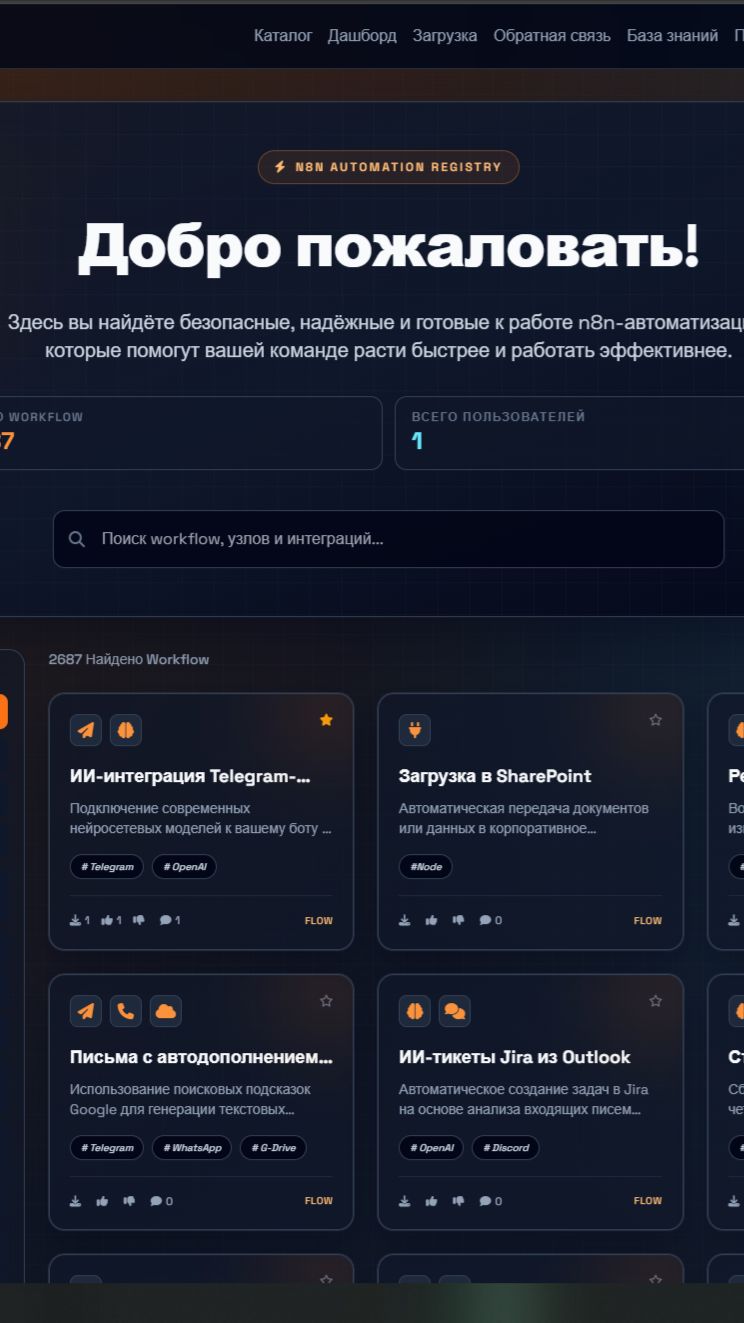Filter by the #WhatsApp tag
The image size is (744, 1323).
point(192,1148)
